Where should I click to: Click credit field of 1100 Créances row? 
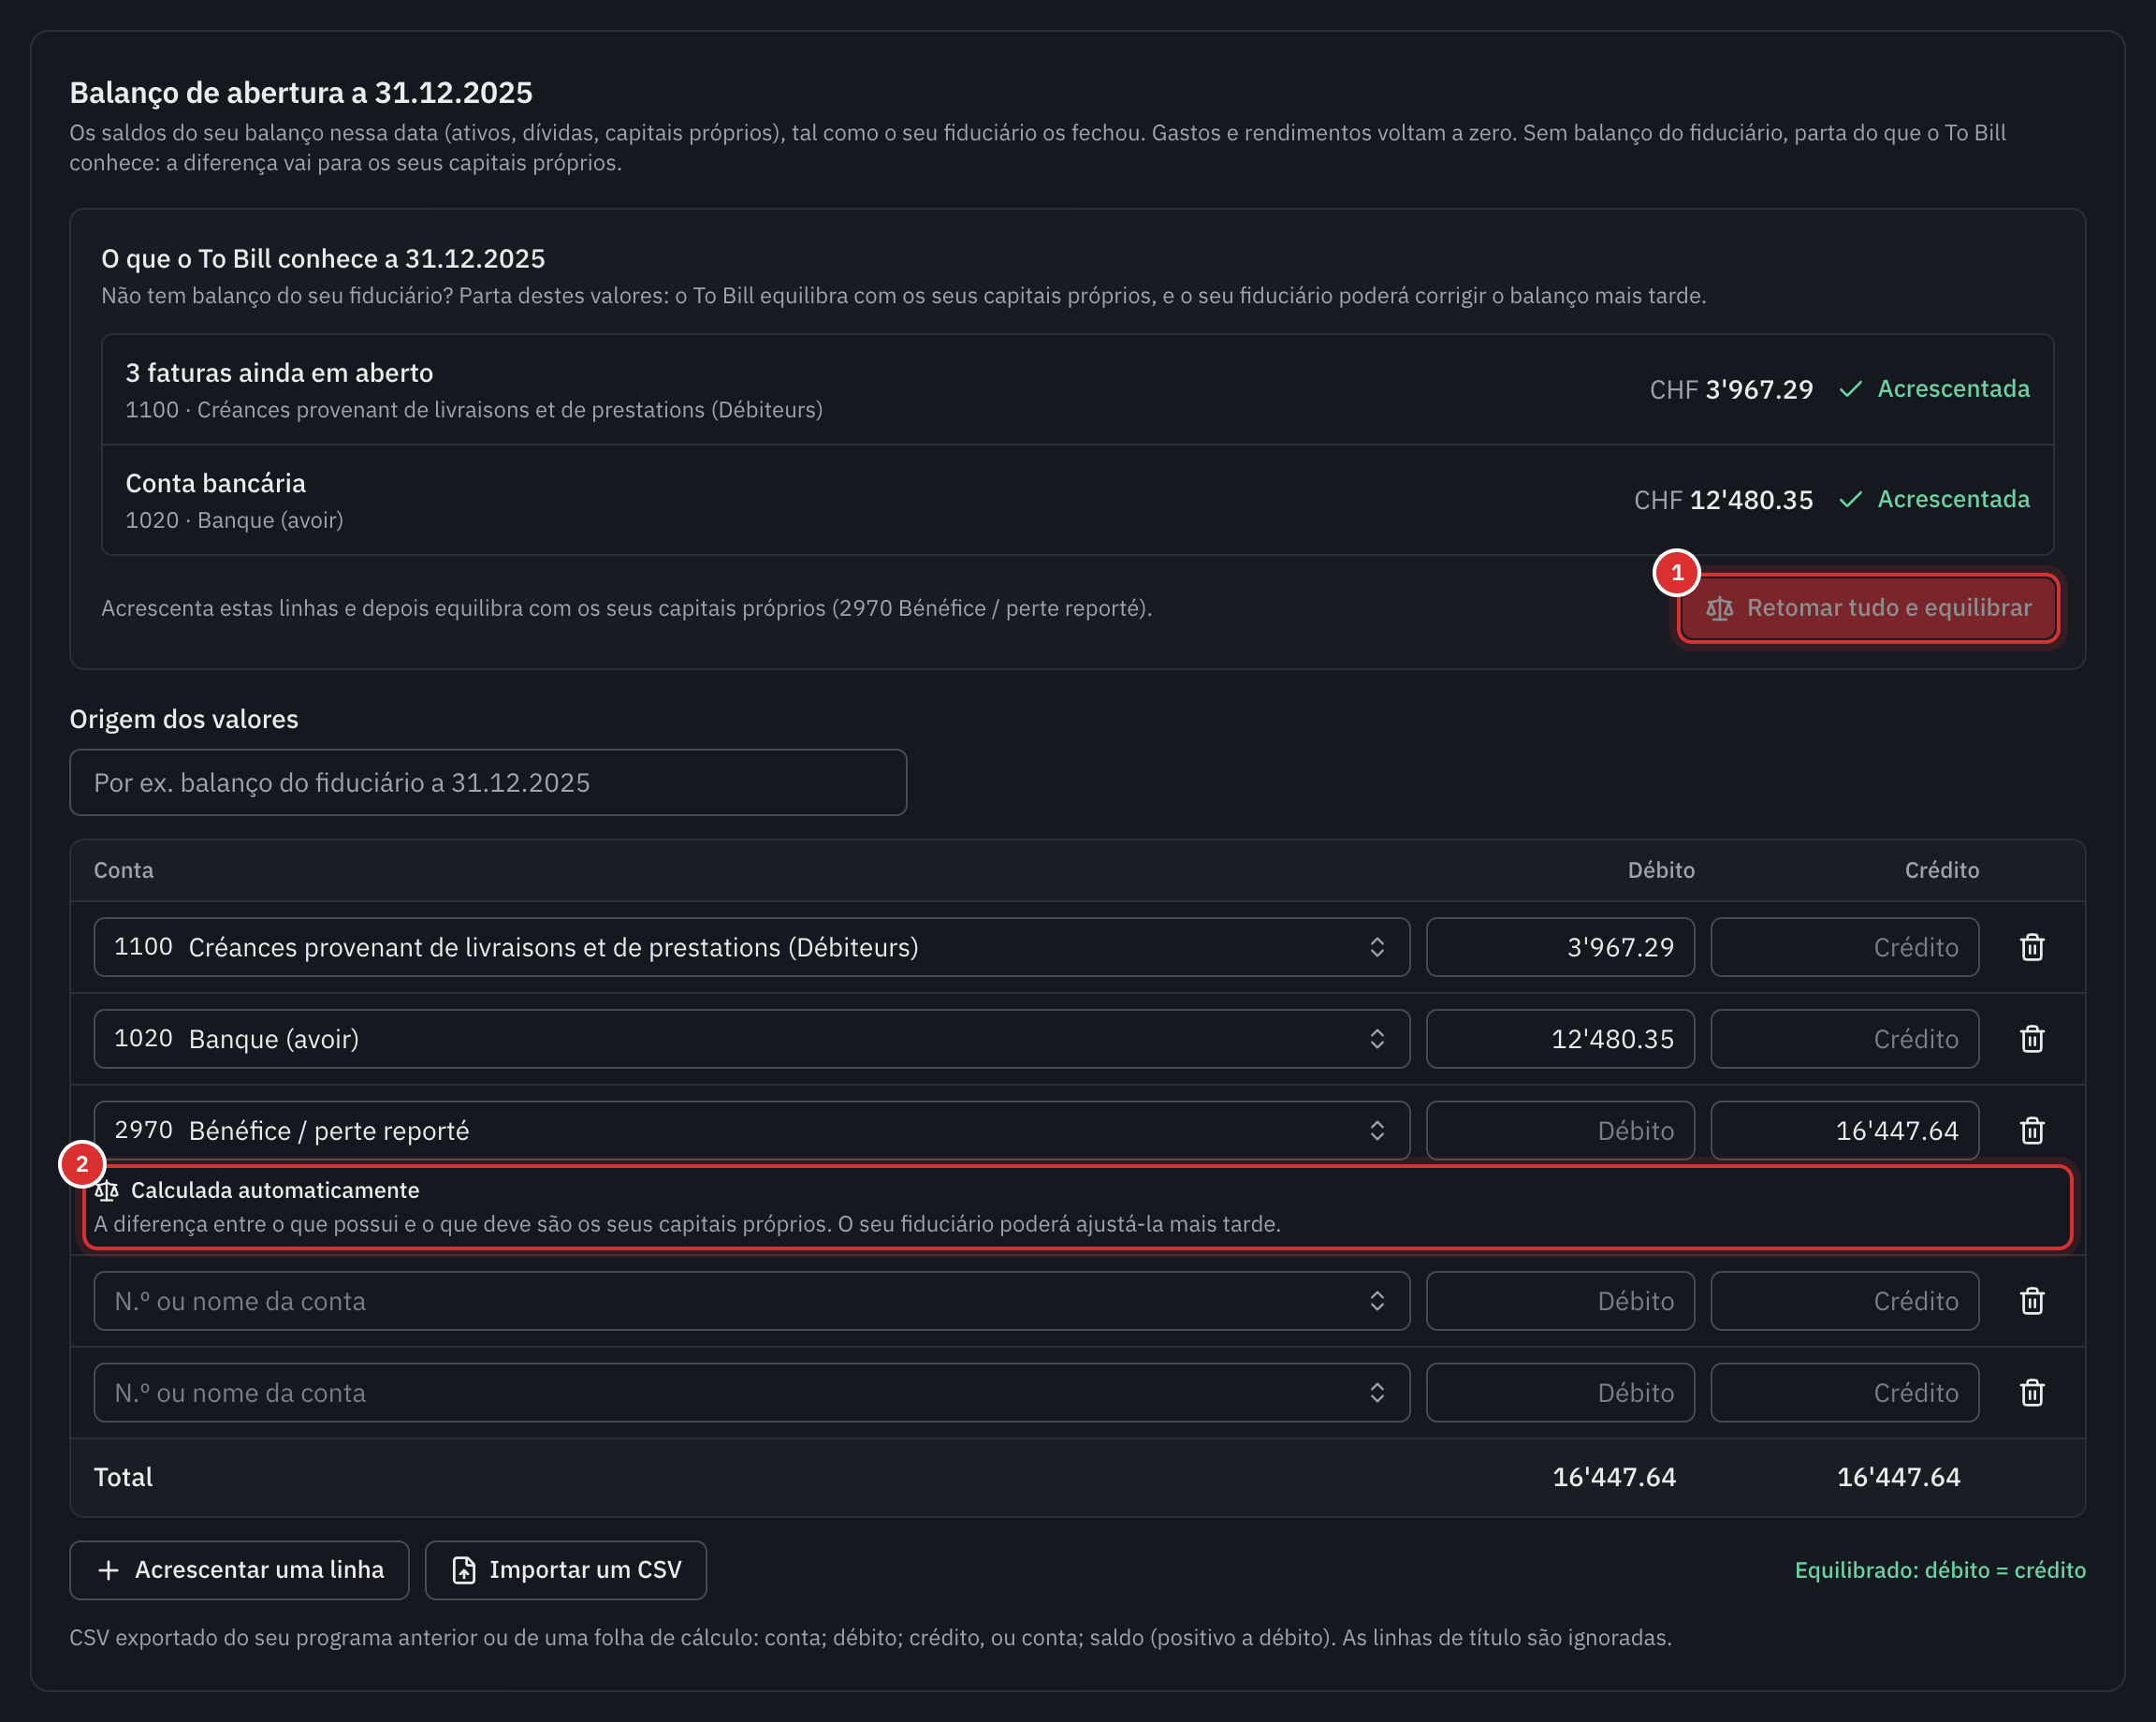pos(1845,947)
